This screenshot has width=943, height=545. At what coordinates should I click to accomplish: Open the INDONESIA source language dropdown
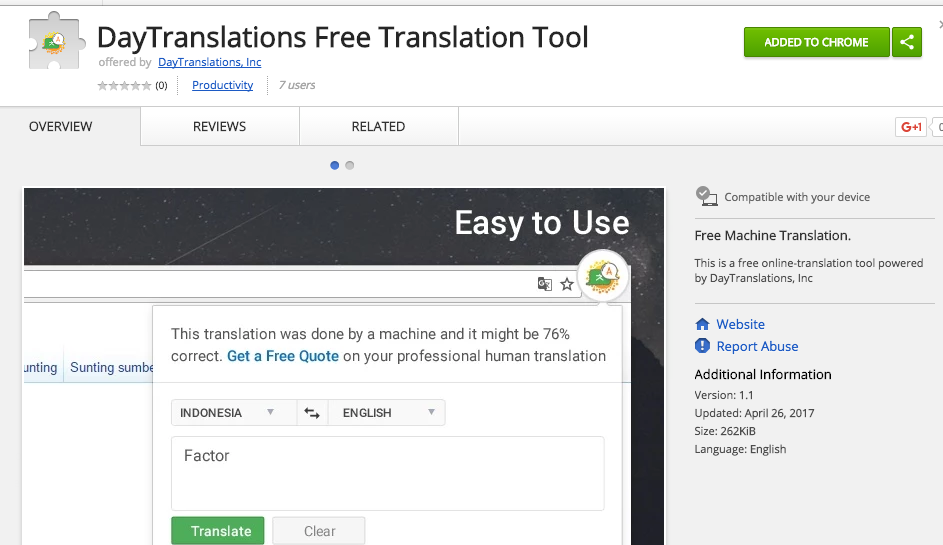234,413
